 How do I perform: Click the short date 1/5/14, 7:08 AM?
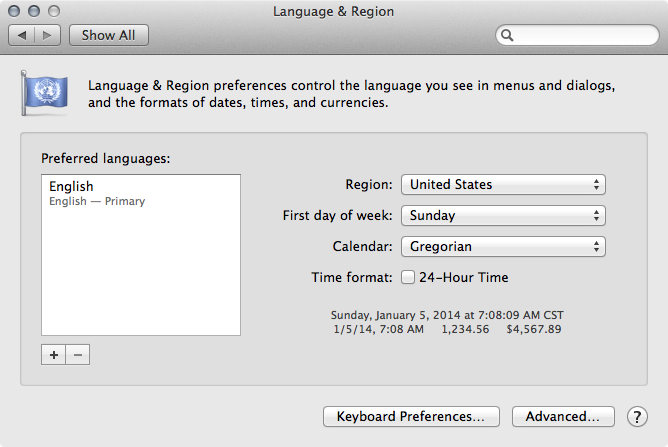point(379,329)
